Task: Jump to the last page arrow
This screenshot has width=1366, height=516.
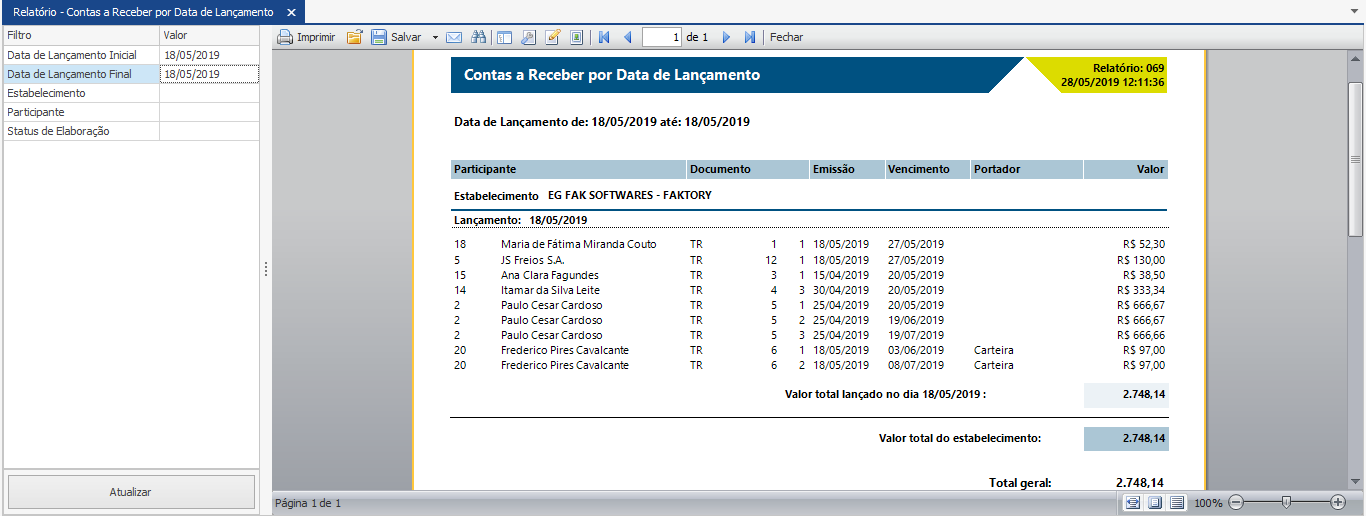Action: [x=750, y=37]
